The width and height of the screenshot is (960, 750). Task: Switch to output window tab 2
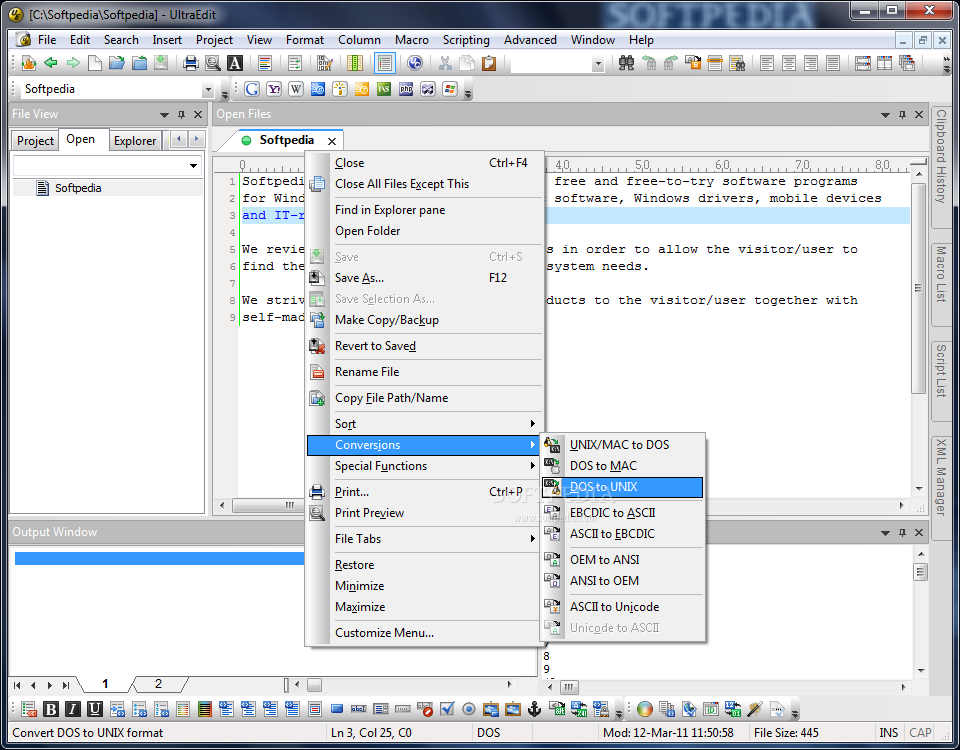(x=158, y=684)
